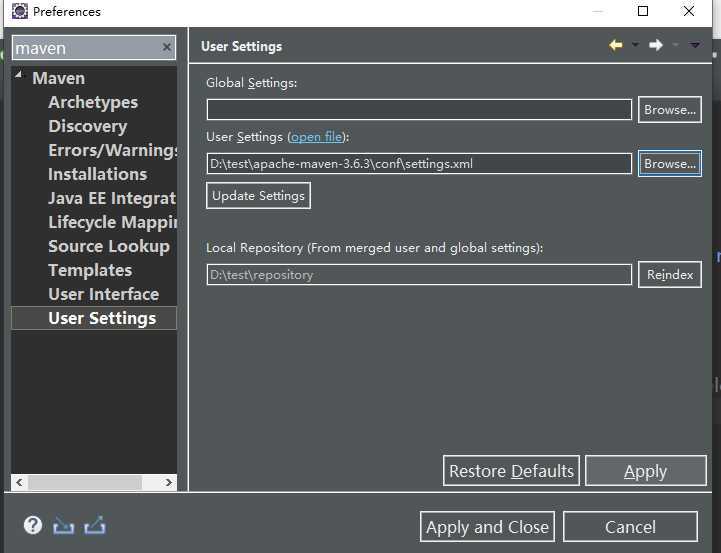Open the Source Lookup page

pos(109,246)
